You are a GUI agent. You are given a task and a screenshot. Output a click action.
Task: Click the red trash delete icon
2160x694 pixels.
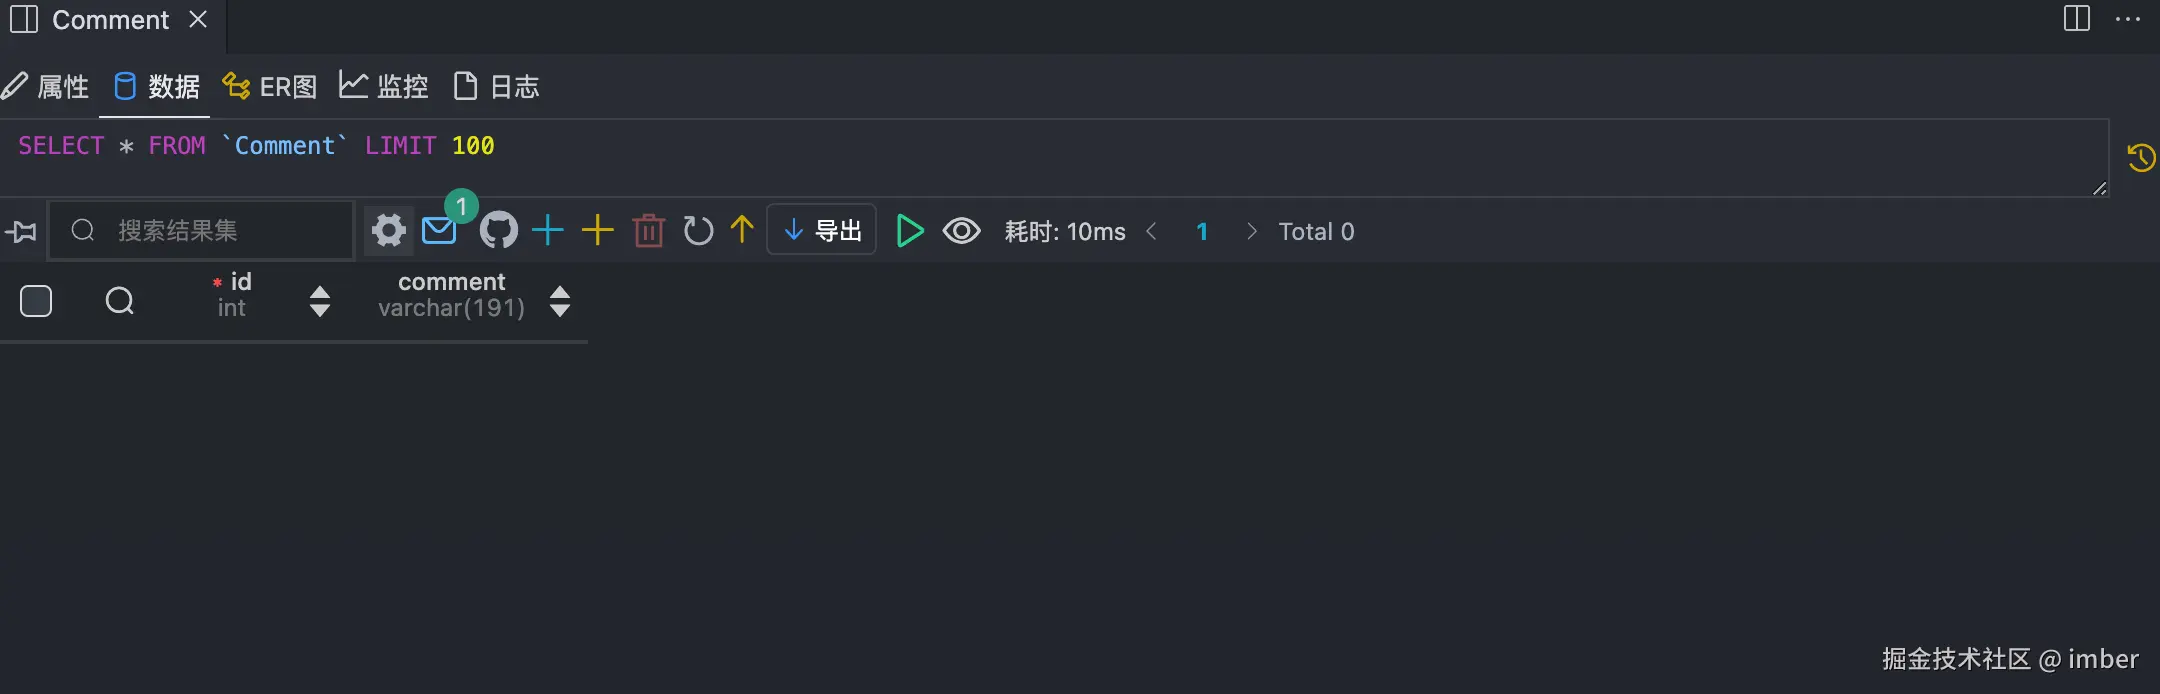point(648,231)
